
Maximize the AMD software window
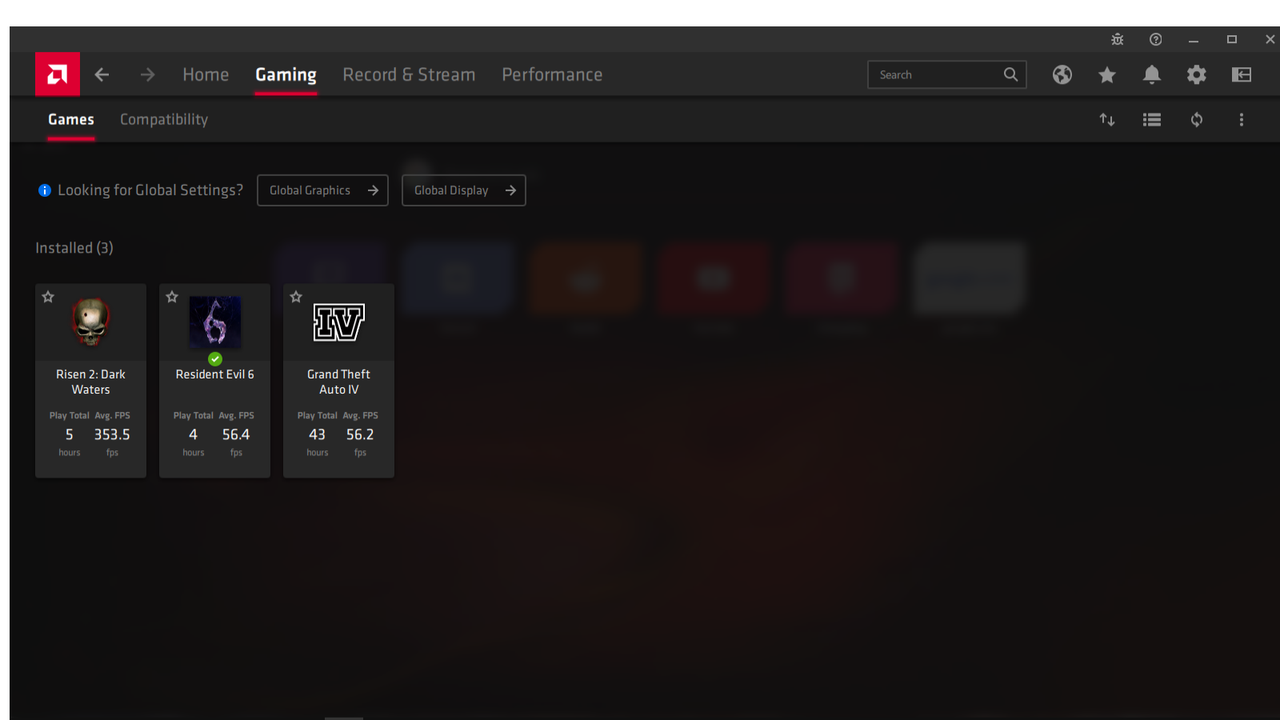point(1232,40)
